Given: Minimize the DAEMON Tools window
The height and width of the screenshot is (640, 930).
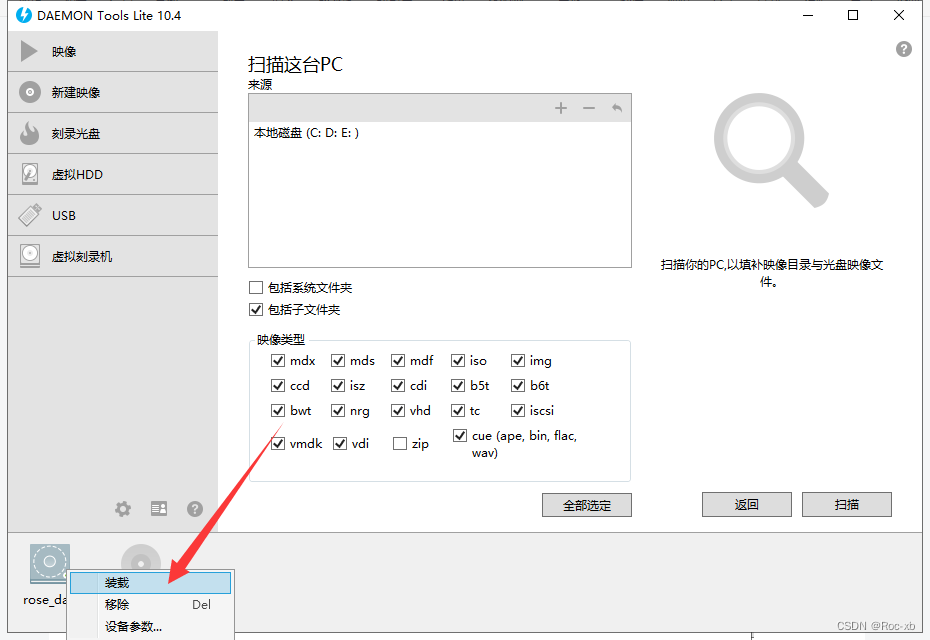Looking at the screenshot, I should [x=808, y=15].
